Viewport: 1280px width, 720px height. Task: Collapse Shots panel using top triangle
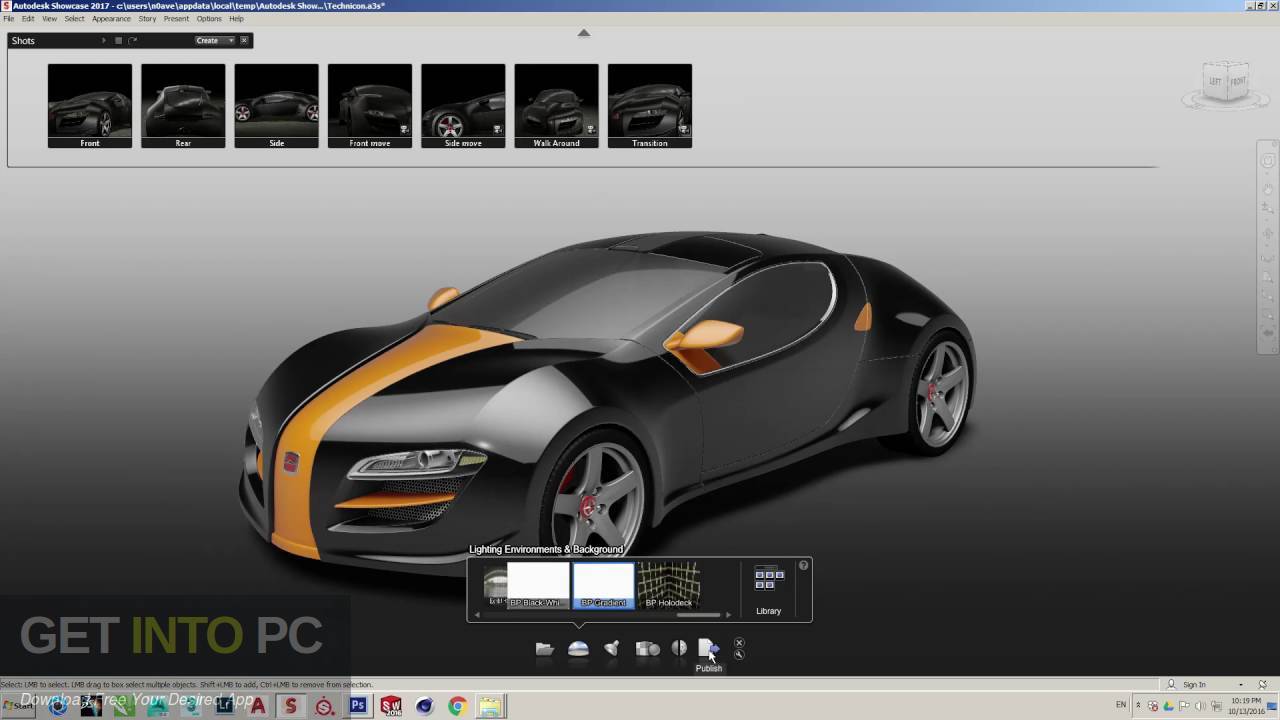(x=584, y=33)
